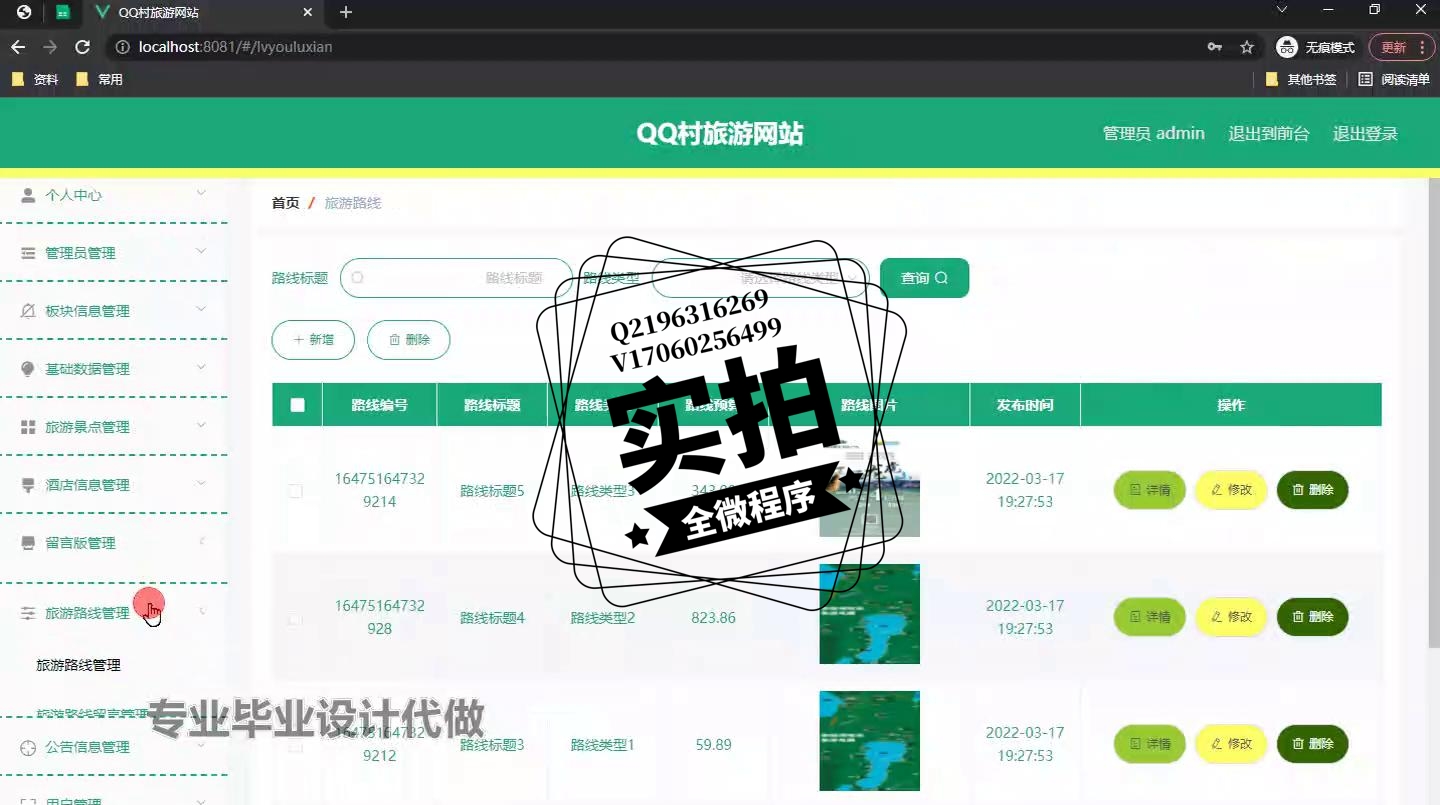1440x805 pixels.
Task: Click the 旅游景点管理 grid icon
Action: click(x=28, y=427)
